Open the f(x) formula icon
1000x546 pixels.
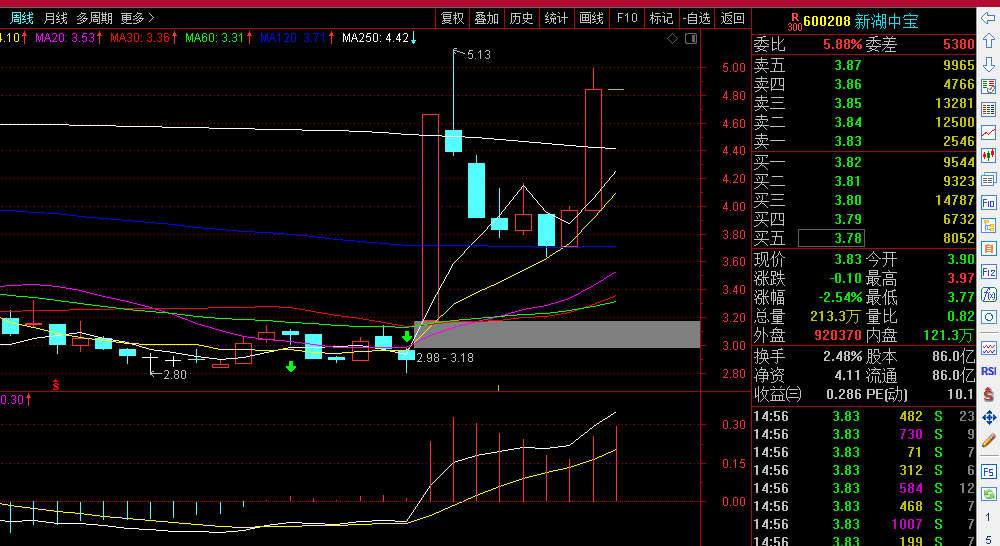point(988,294)
